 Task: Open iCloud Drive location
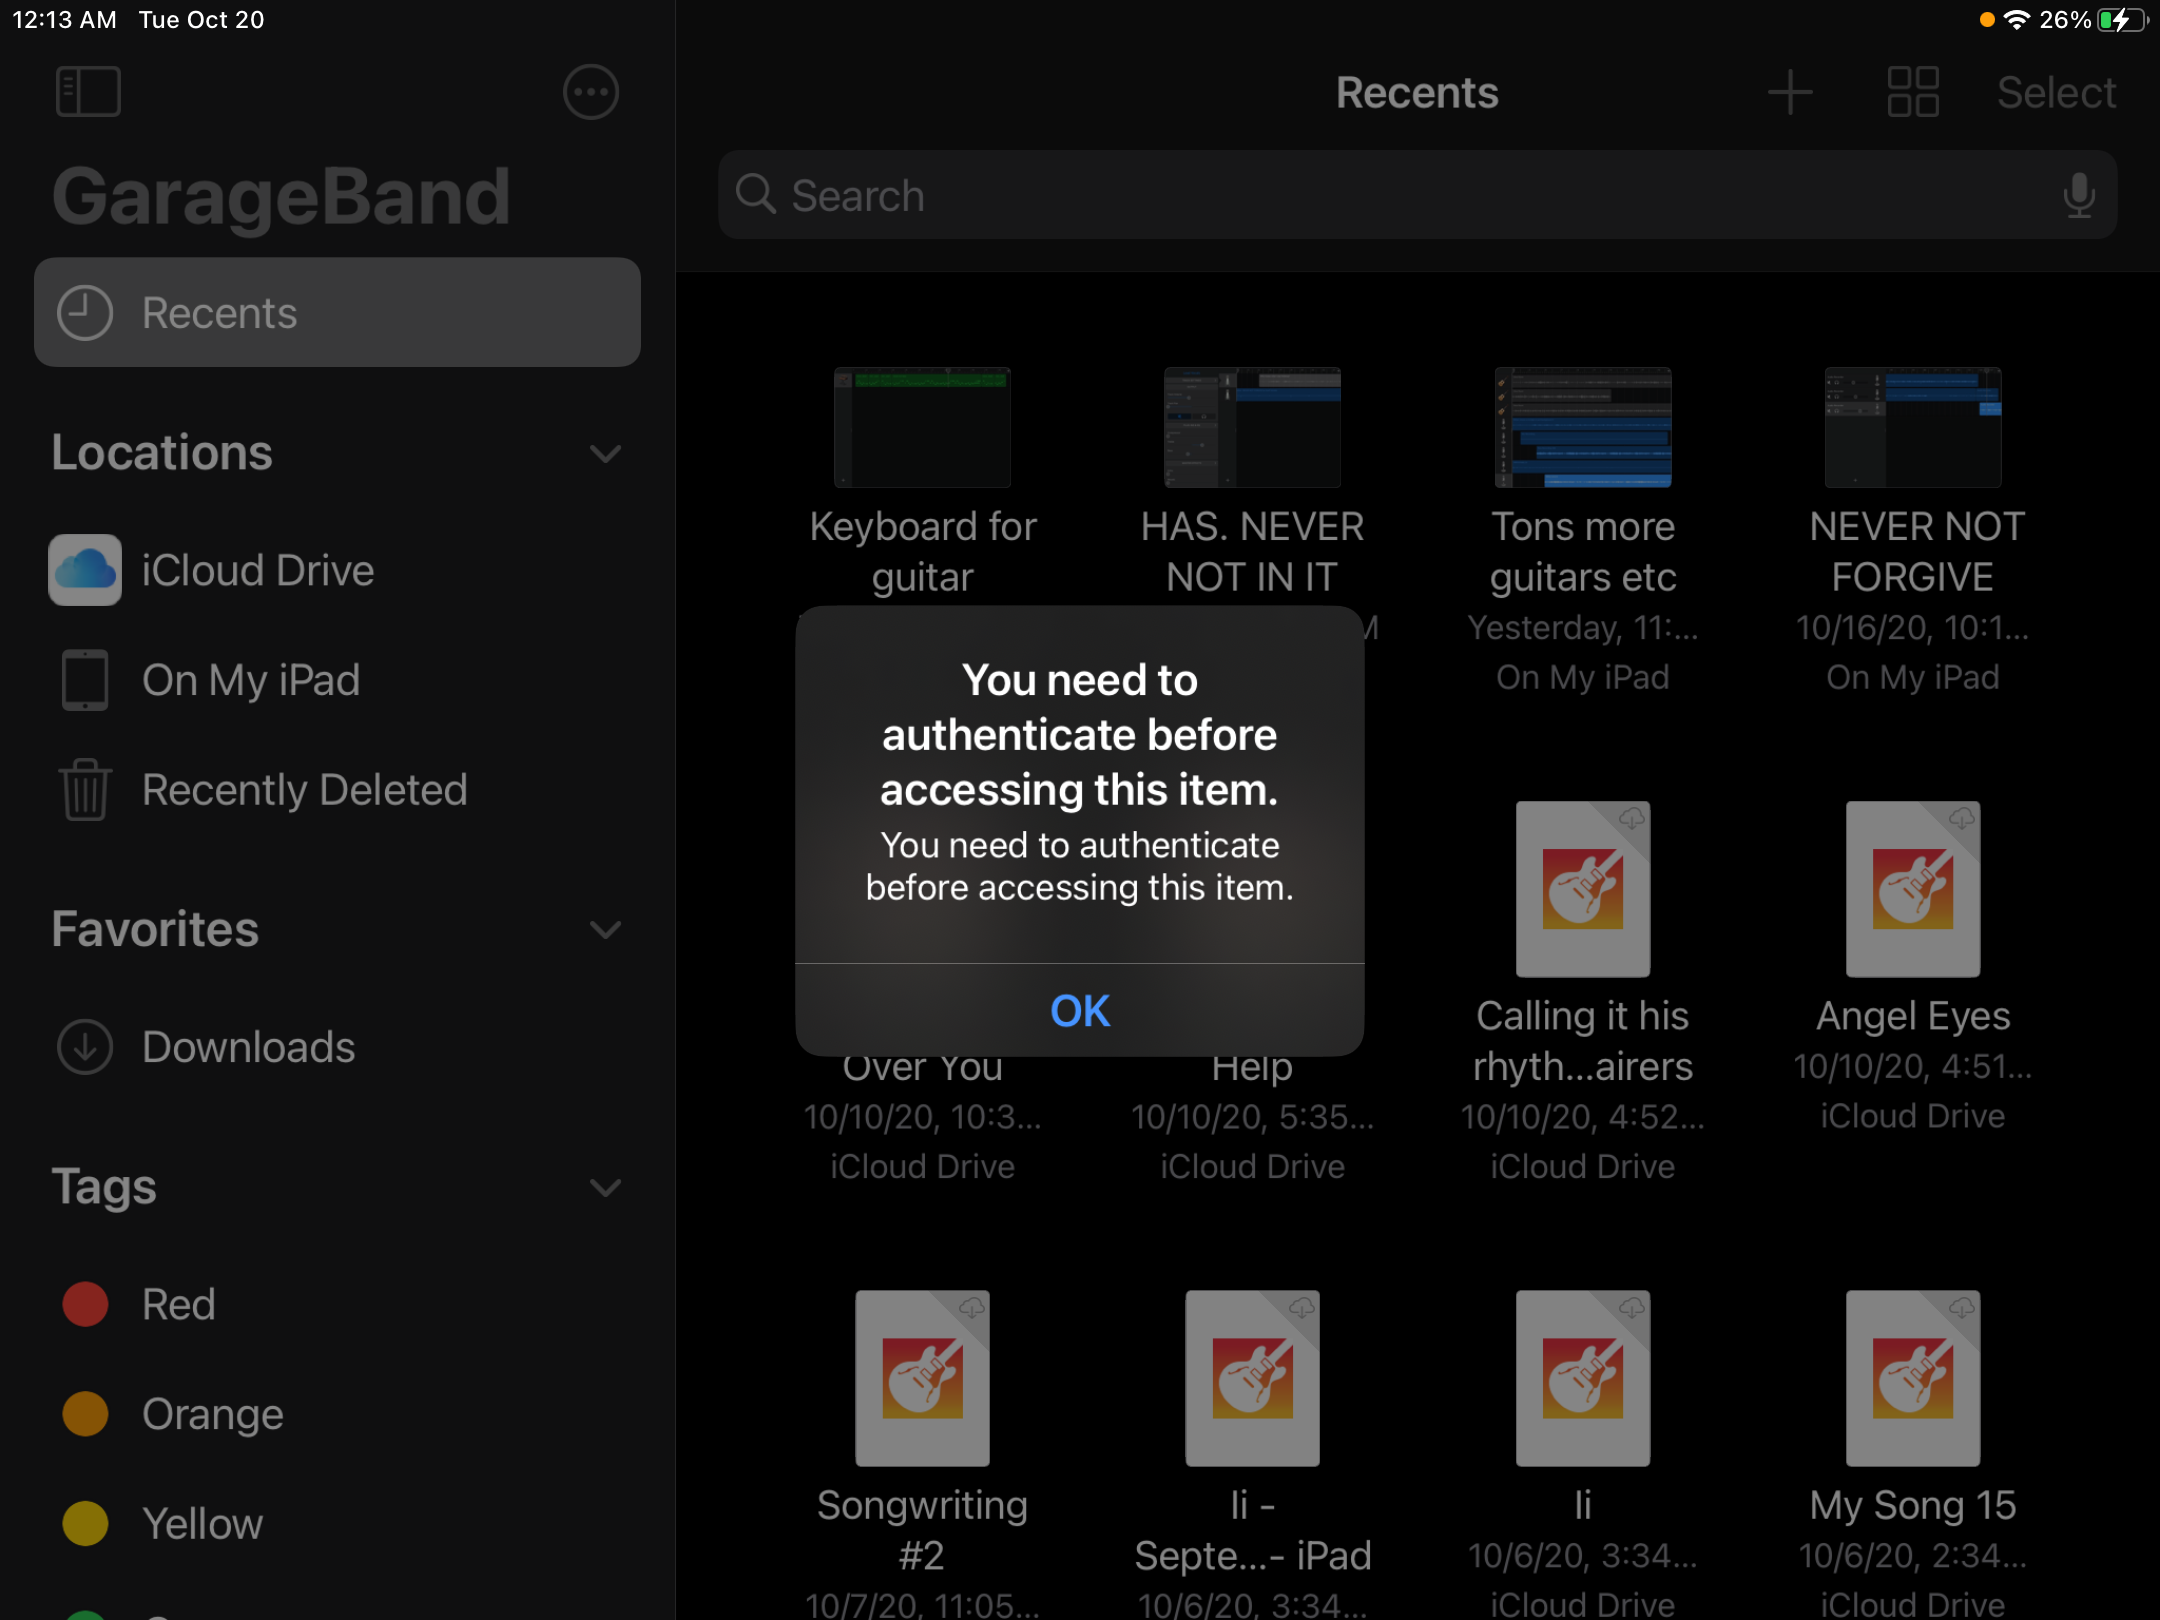(x=257, y=570)
